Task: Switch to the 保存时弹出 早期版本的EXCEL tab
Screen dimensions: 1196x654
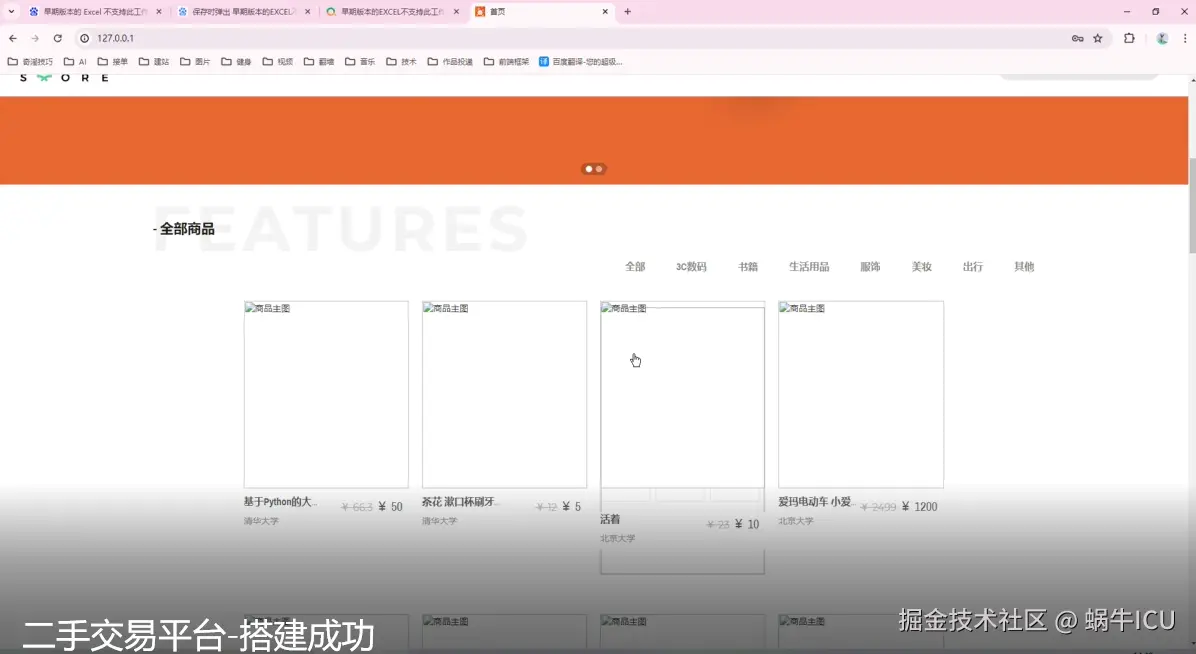Action: pos(244,11)
